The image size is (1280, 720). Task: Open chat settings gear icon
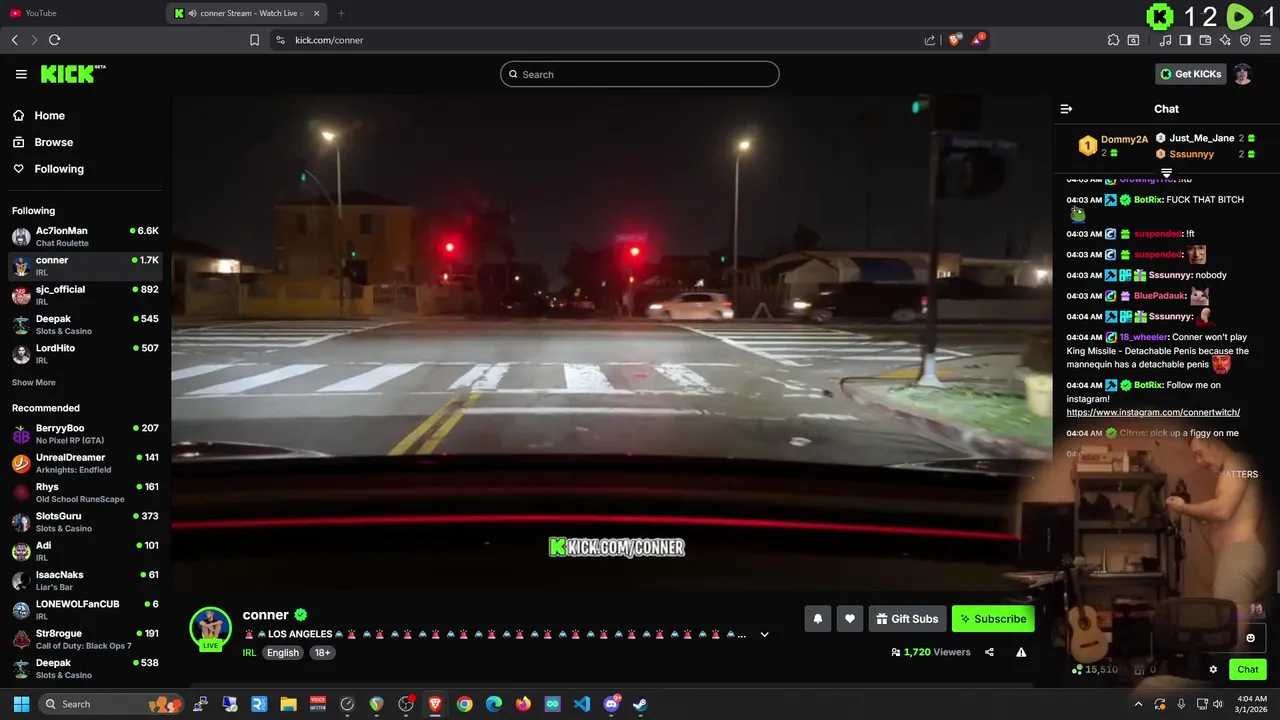click(x=1213, y=670)
